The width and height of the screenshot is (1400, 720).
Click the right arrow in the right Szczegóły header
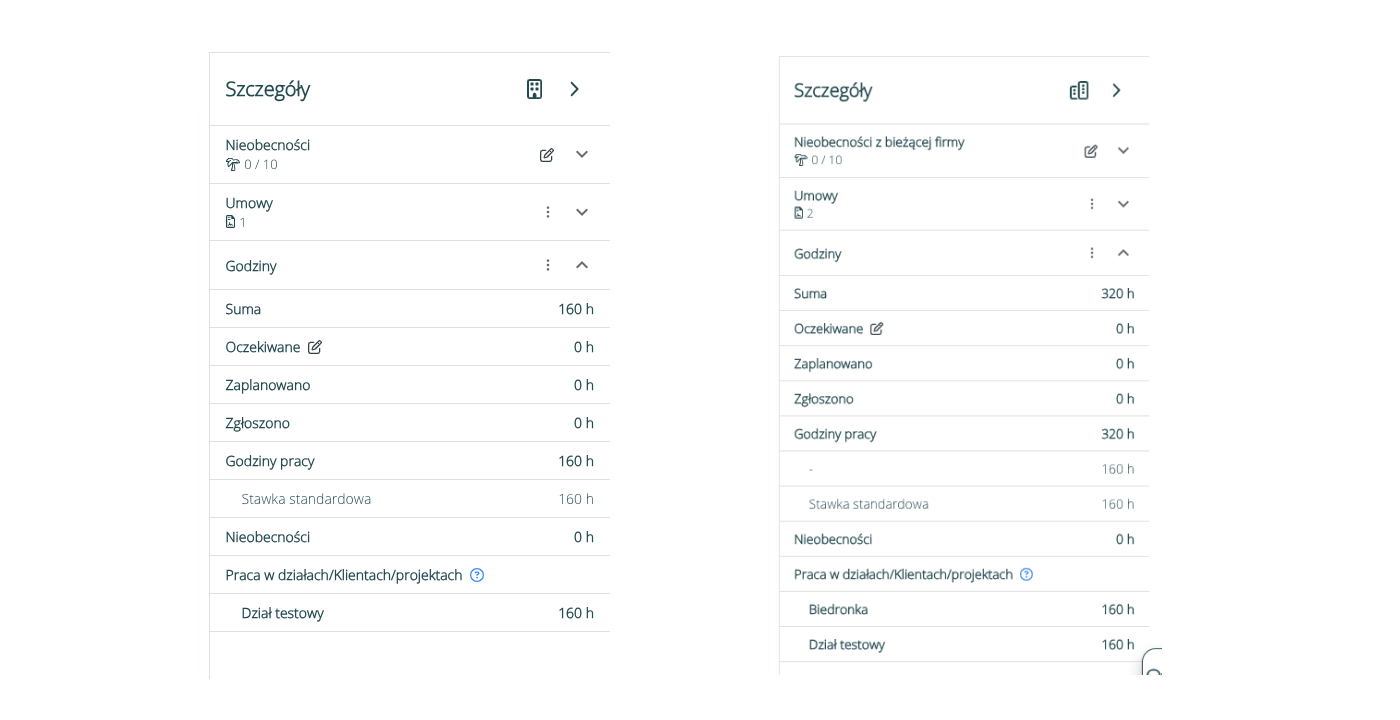pos(1117,91)
